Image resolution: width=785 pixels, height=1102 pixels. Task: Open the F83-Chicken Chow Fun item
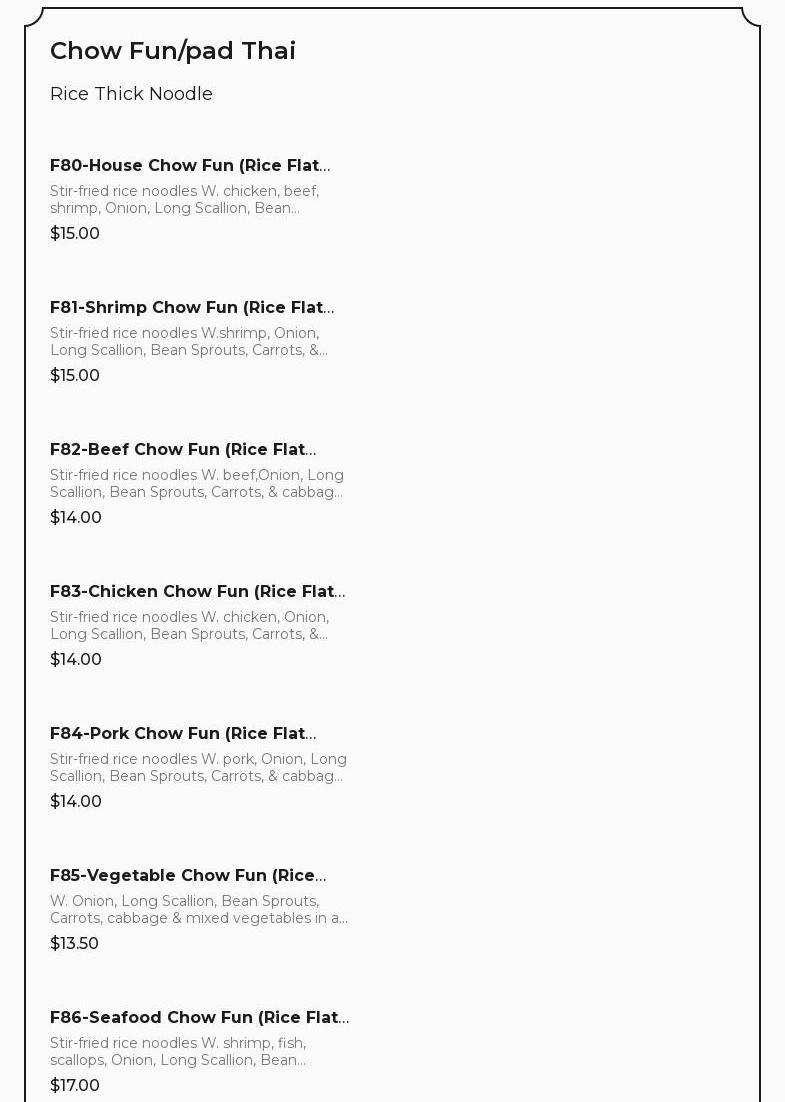(197, 592)
